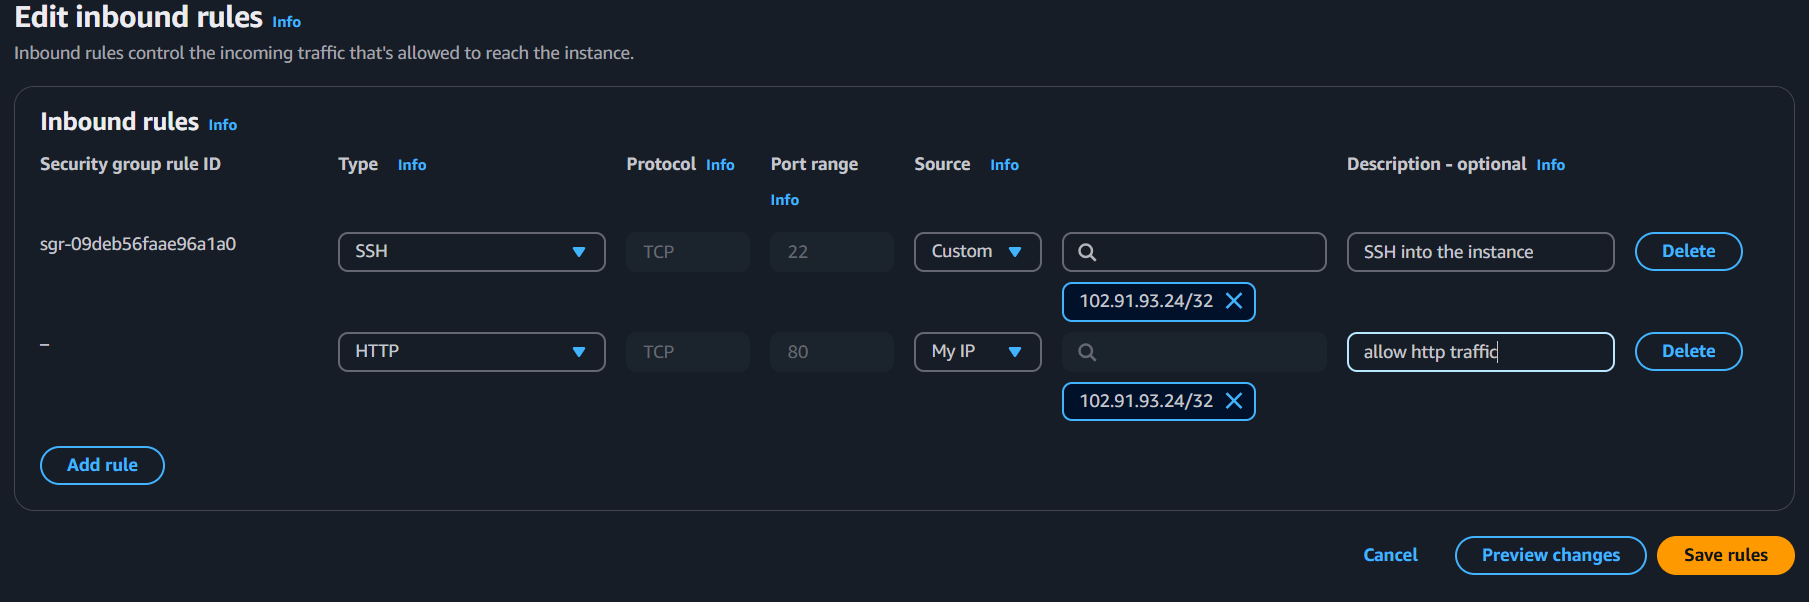The height and width of the screenshot is (602, 1809).
Task: Click the port range field showing 80
Action: tap(832, 352)
